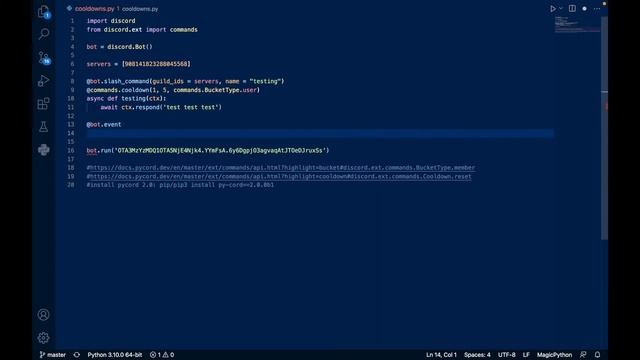Screen dimensions: 640x360
Task: Synchronize changes with sync icon
Action: 77,355
